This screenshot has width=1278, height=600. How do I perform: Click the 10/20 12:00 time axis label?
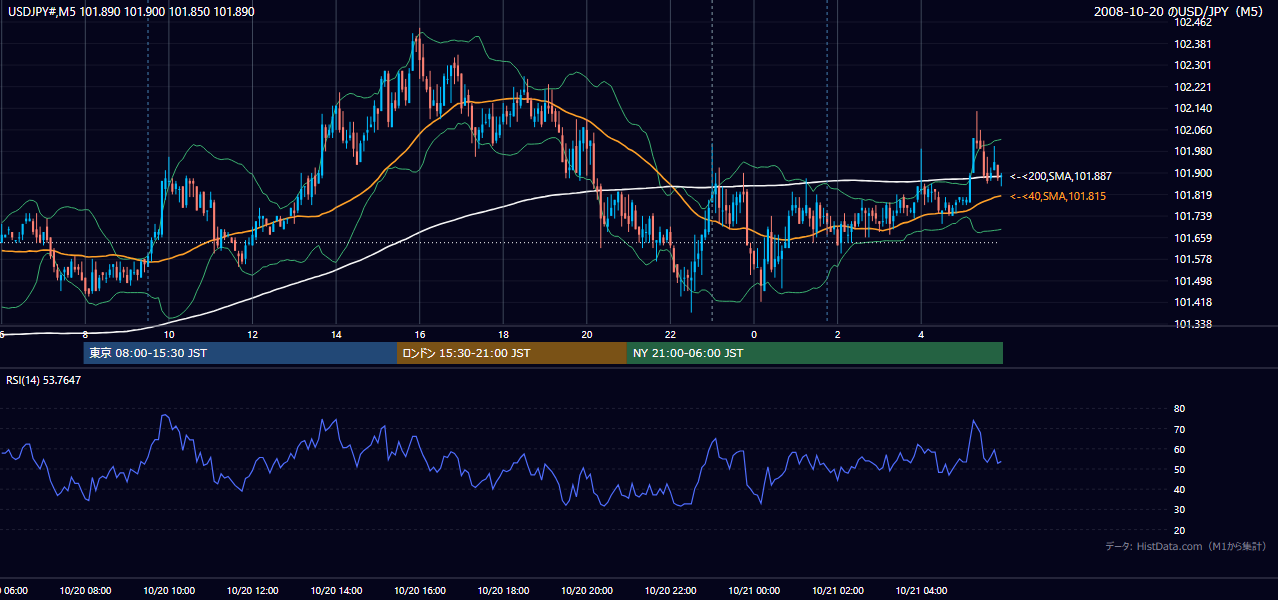coord(252,591)
